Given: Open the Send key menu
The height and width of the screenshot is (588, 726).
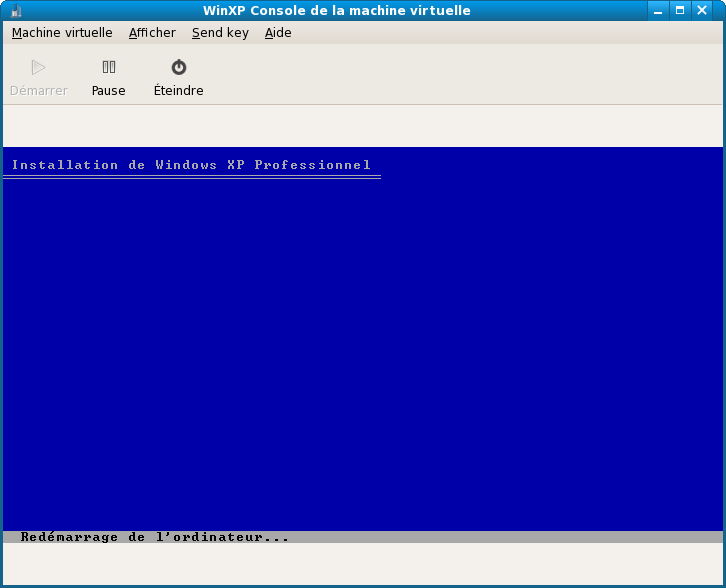Looking at the screenshot, I should (220, 33).
